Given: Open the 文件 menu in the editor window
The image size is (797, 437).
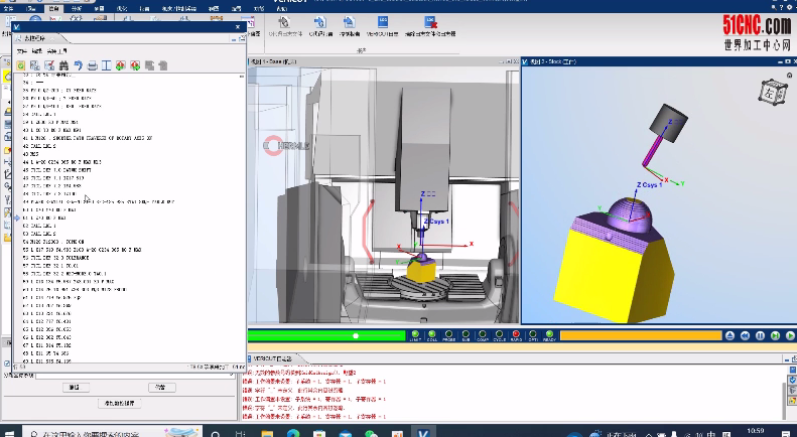Looking at the screenshot, I should point(21,50).
